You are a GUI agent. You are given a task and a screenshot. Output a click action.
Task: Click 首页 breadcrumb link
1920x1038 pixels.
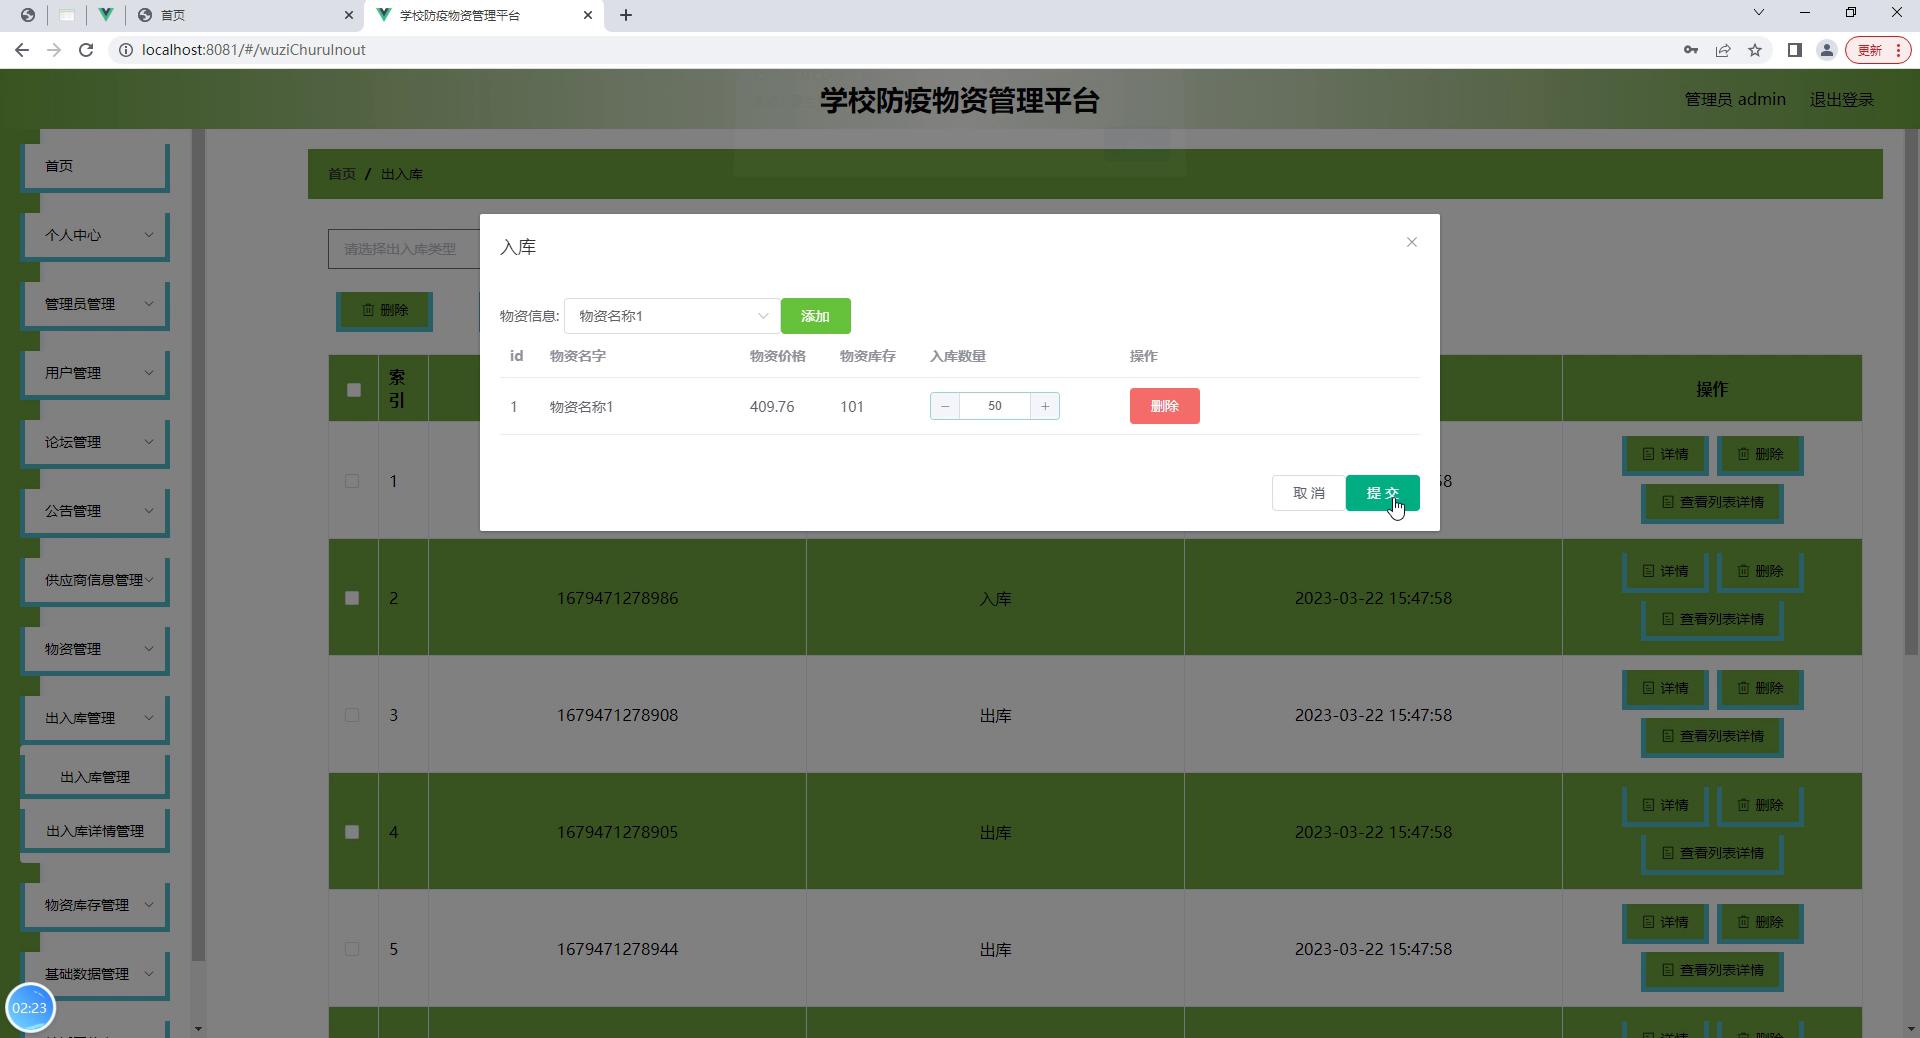342,174
